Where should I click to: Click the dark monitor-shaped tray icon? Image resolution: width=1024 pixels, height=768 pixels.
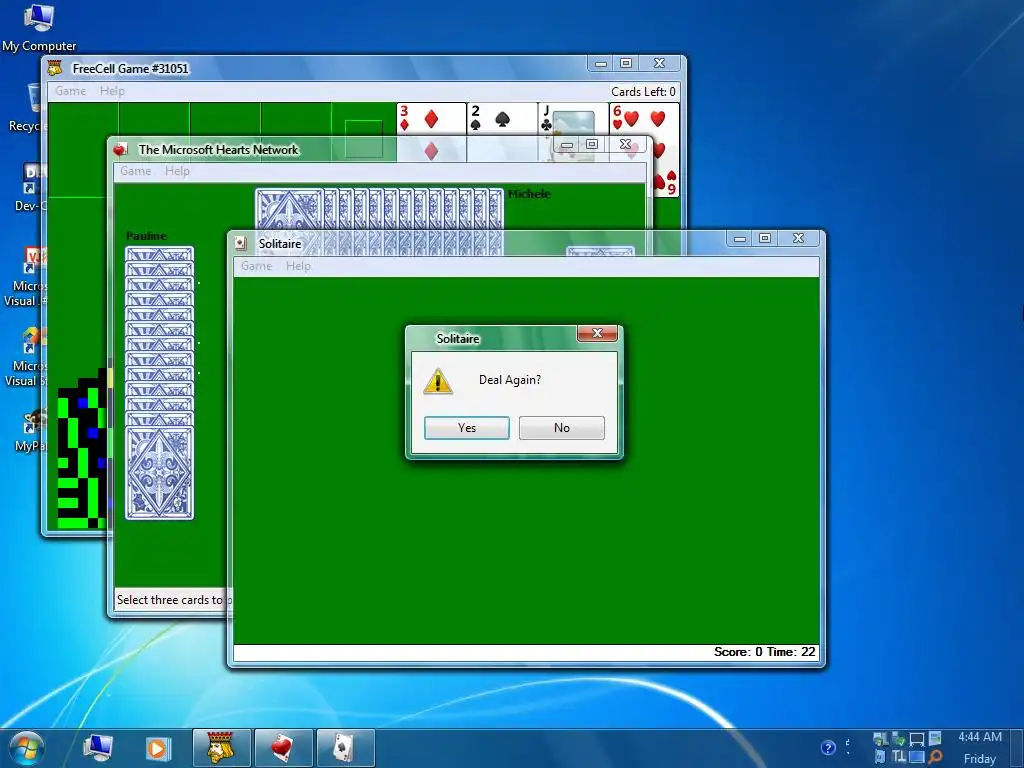[x=917, y=739]
